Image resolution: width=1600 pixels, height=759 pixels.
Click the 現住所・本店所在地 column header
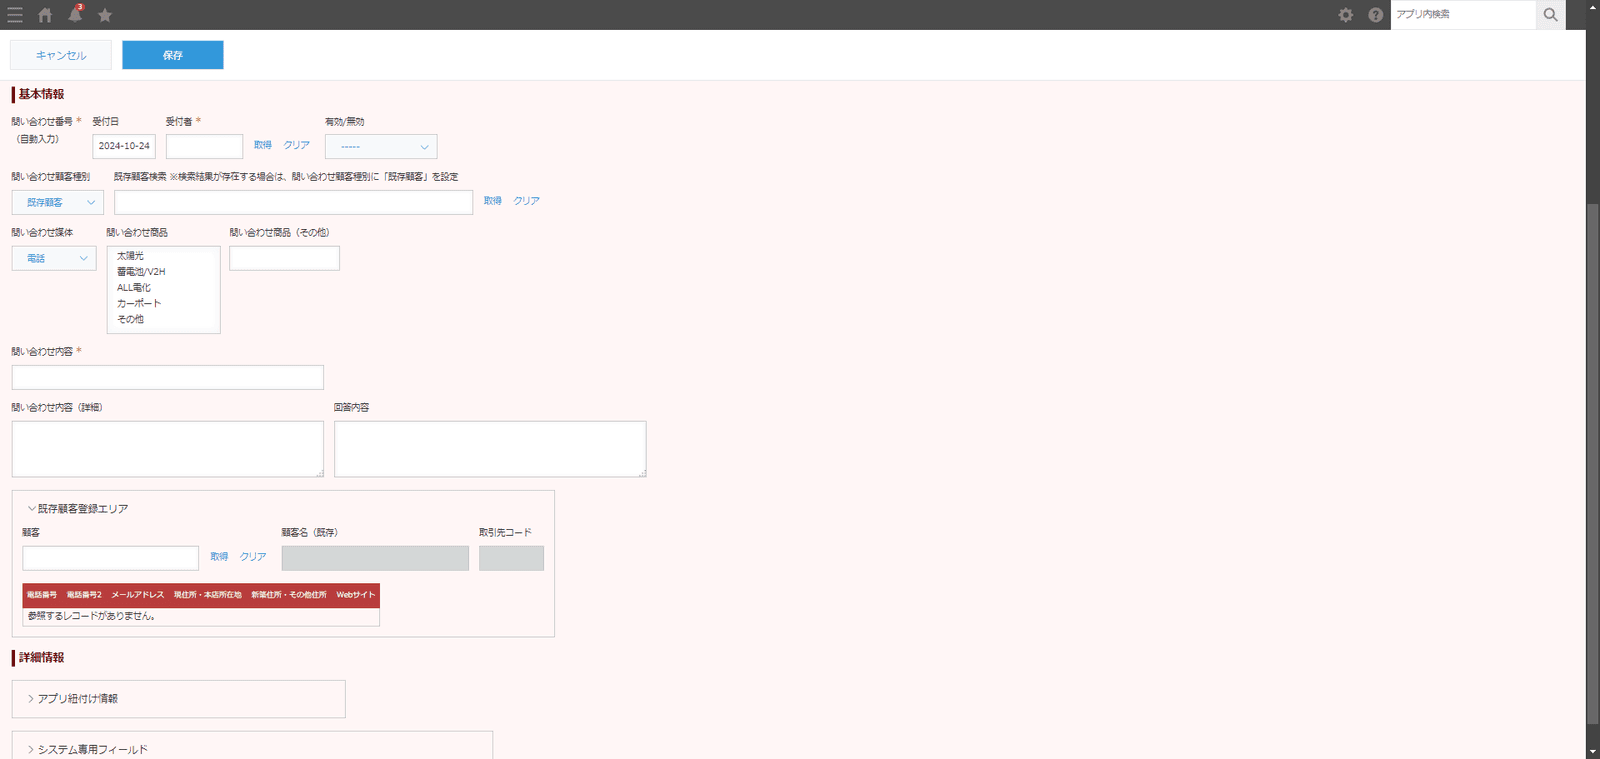point(208,595)
